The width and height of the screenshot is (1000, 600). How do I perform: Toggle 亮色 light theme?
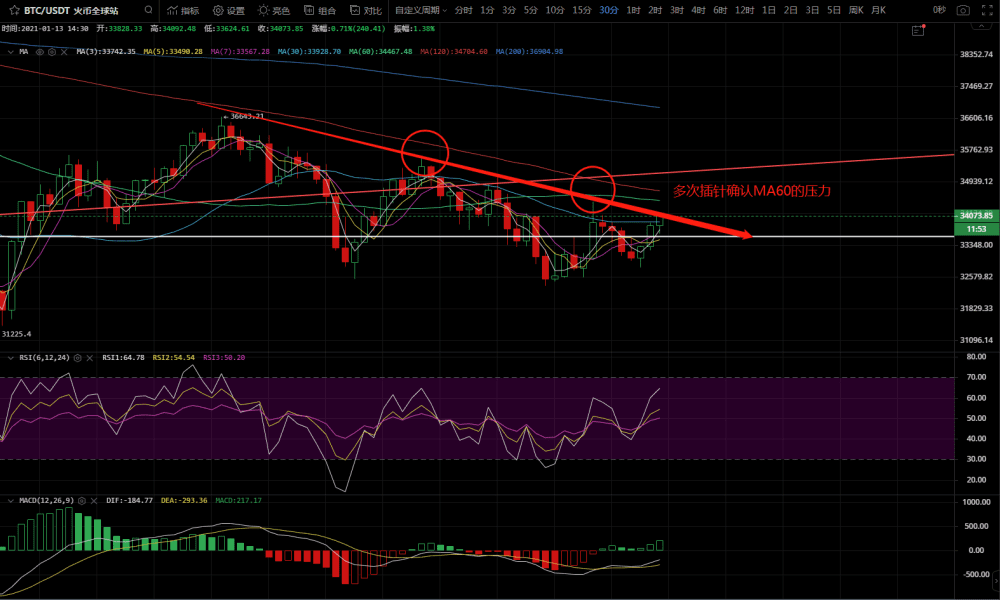click(273, 10)
